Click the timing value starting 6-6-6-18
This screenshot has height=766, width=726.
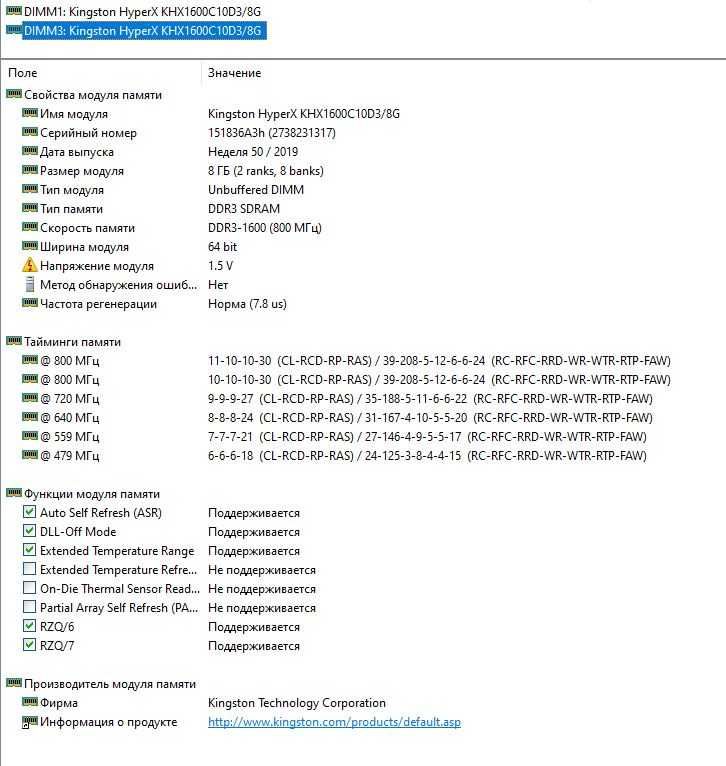(427, 456)
